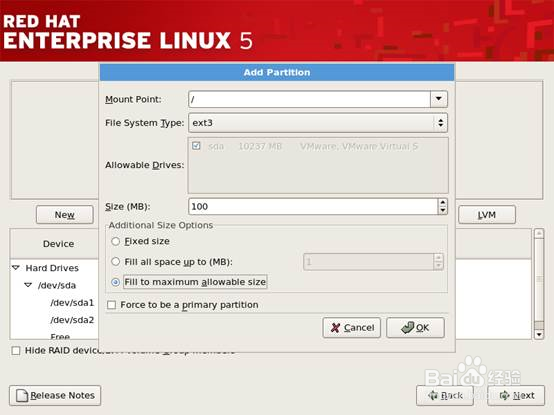Screen dimensions: 554x415
Task: Click the device list scrollbar down arrow
Action: click(539, 334)
